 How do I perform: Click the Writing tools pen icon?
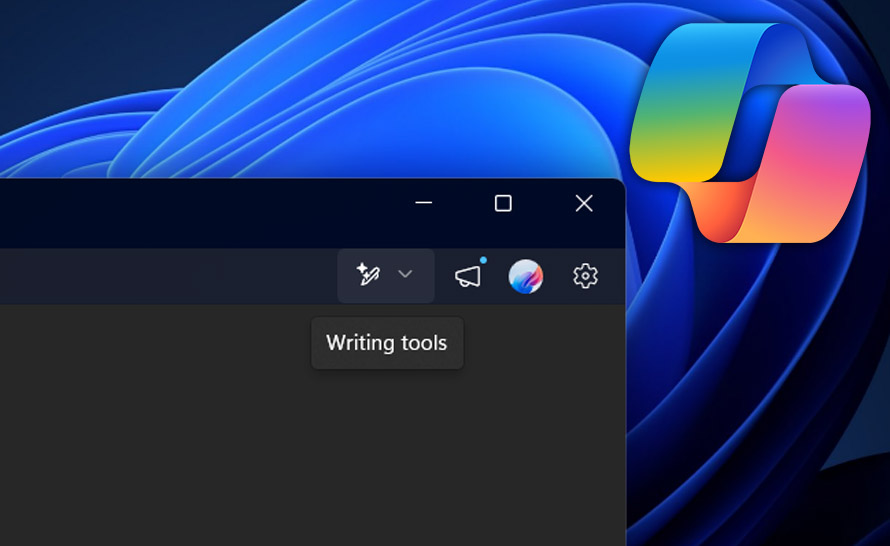[368, 275]
